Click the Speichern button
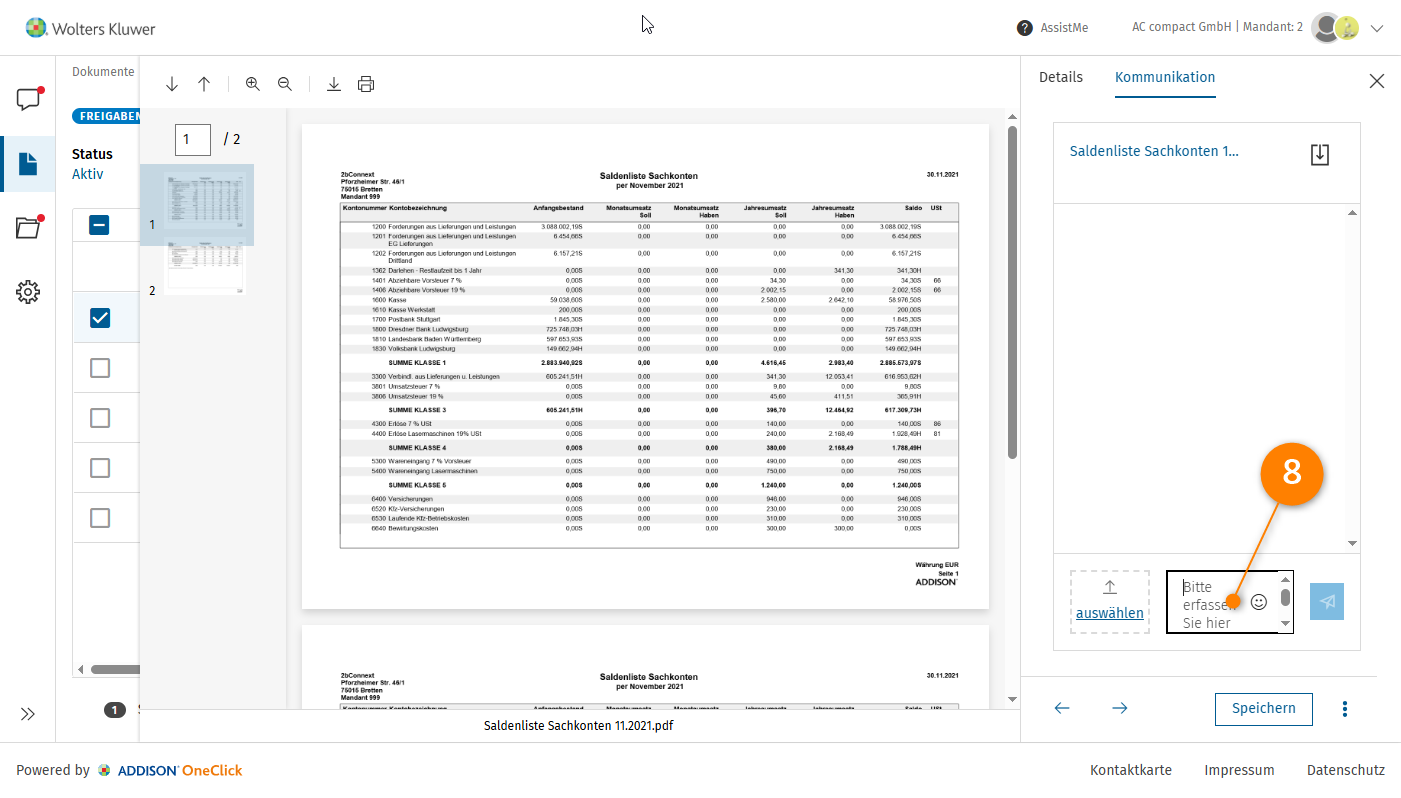 tap(1264, 708)
